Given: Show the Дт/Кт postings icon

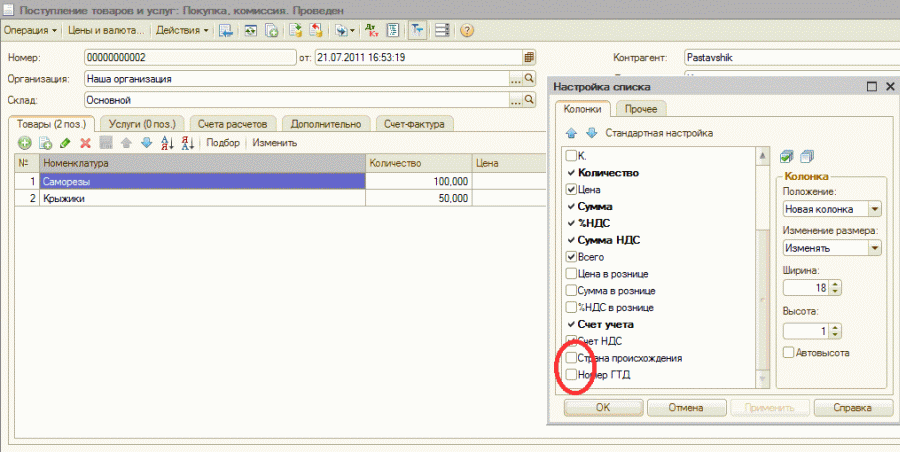Looking at the screenshot, I should 372,30.
